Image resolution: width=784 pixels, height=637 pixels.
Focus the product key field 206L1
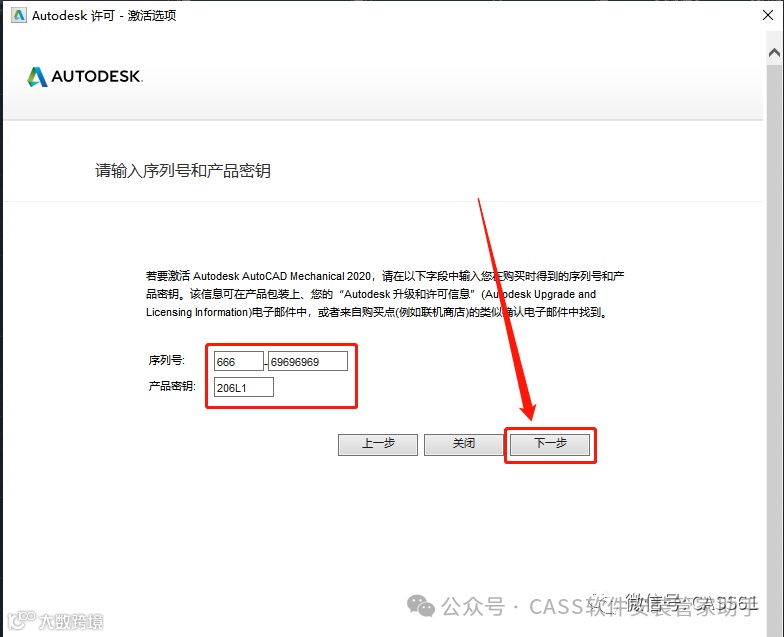click(244, 387)
